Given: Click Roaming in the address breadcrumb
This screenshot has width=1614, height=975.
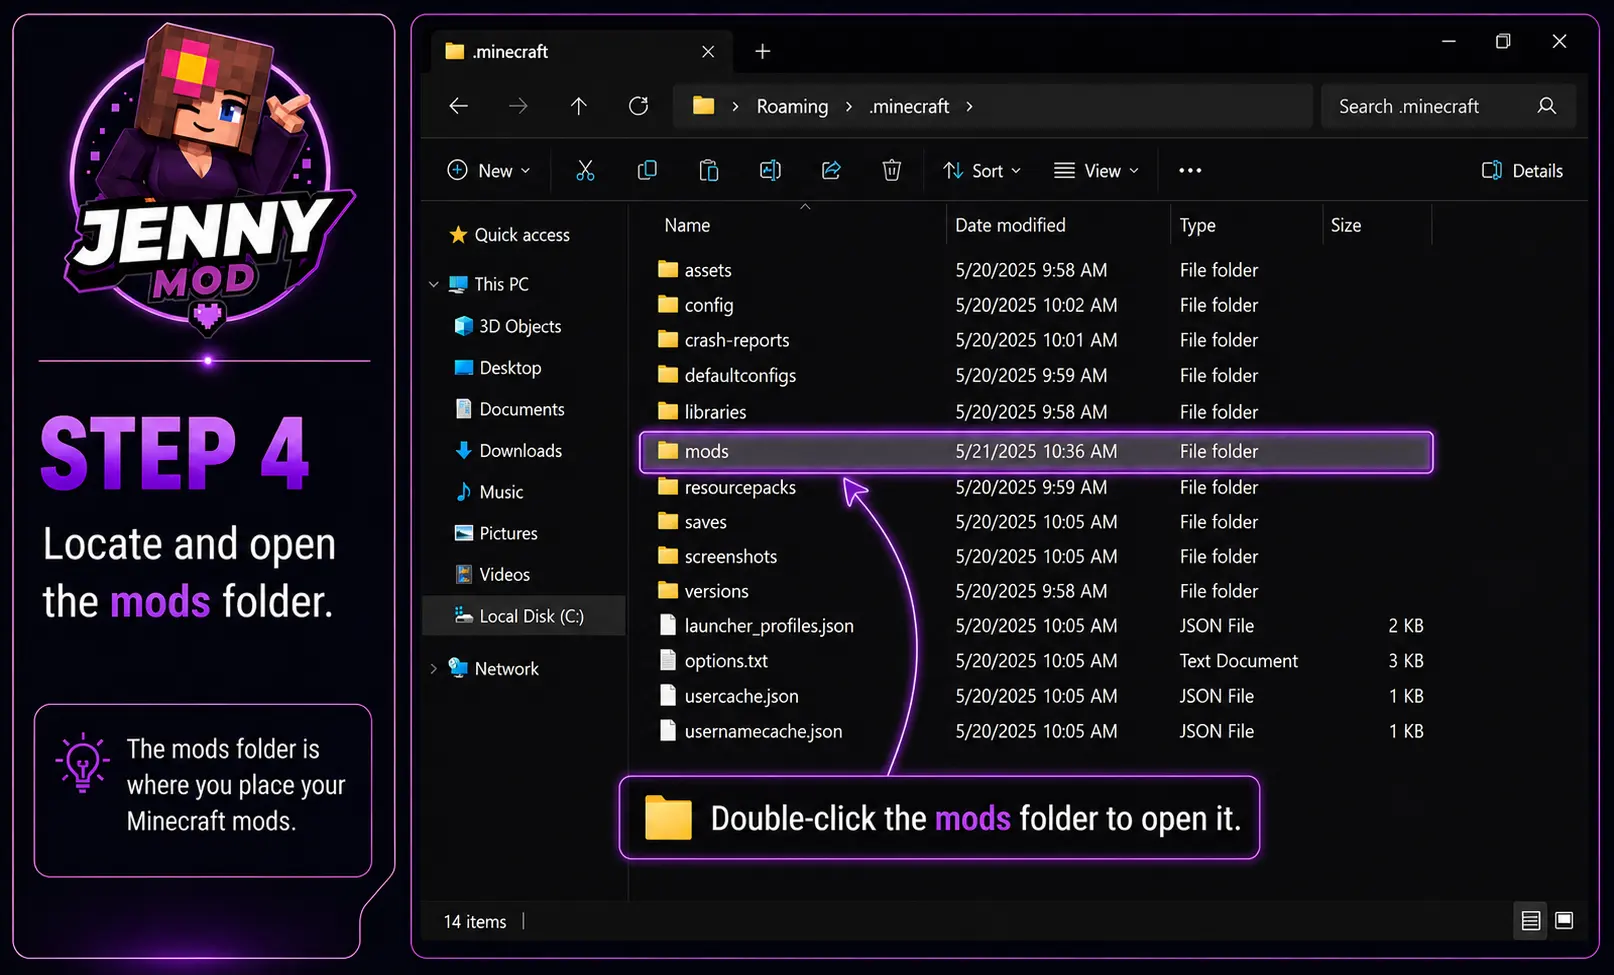Looking at the screenshot, I should click(792, 106).
